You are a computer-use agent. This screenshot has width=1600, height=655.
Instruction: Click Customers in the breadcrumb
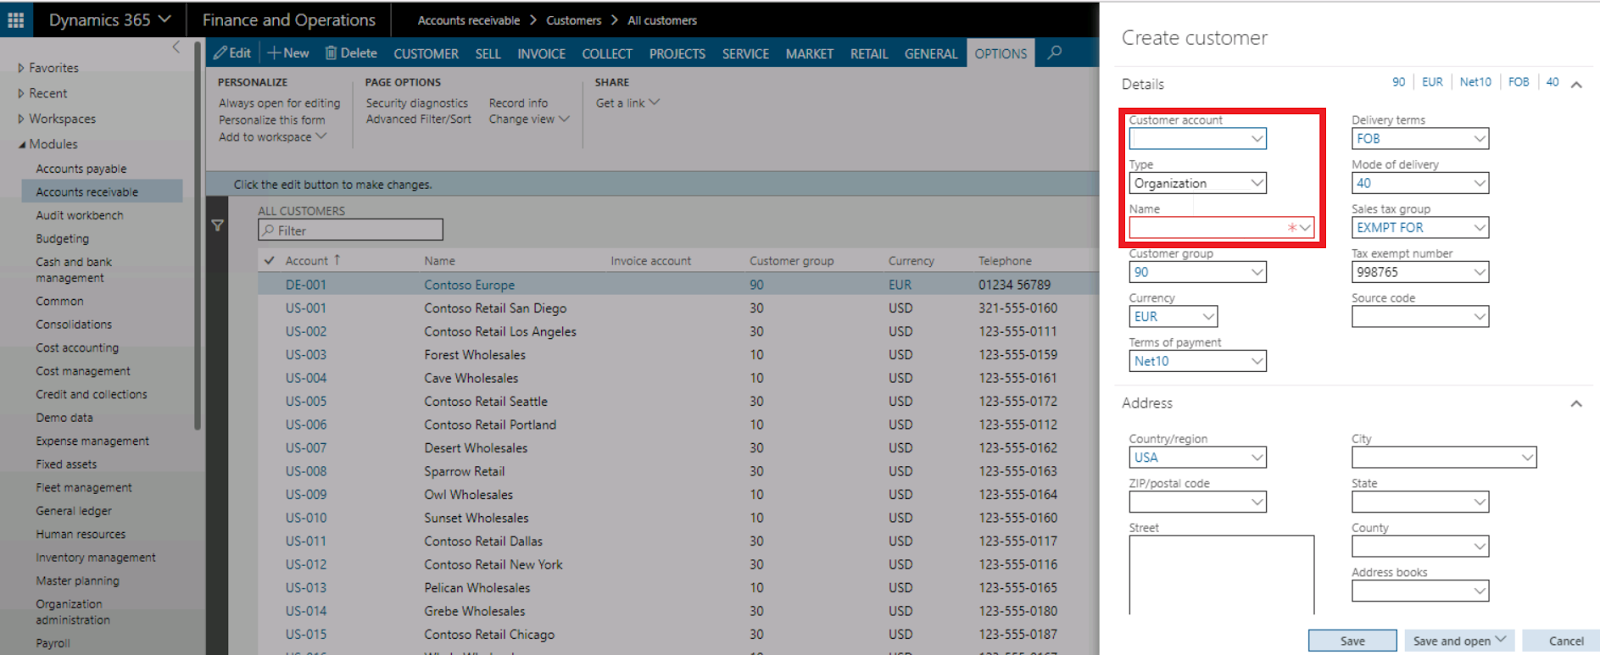pyautogui.click(x=574, y=20)
